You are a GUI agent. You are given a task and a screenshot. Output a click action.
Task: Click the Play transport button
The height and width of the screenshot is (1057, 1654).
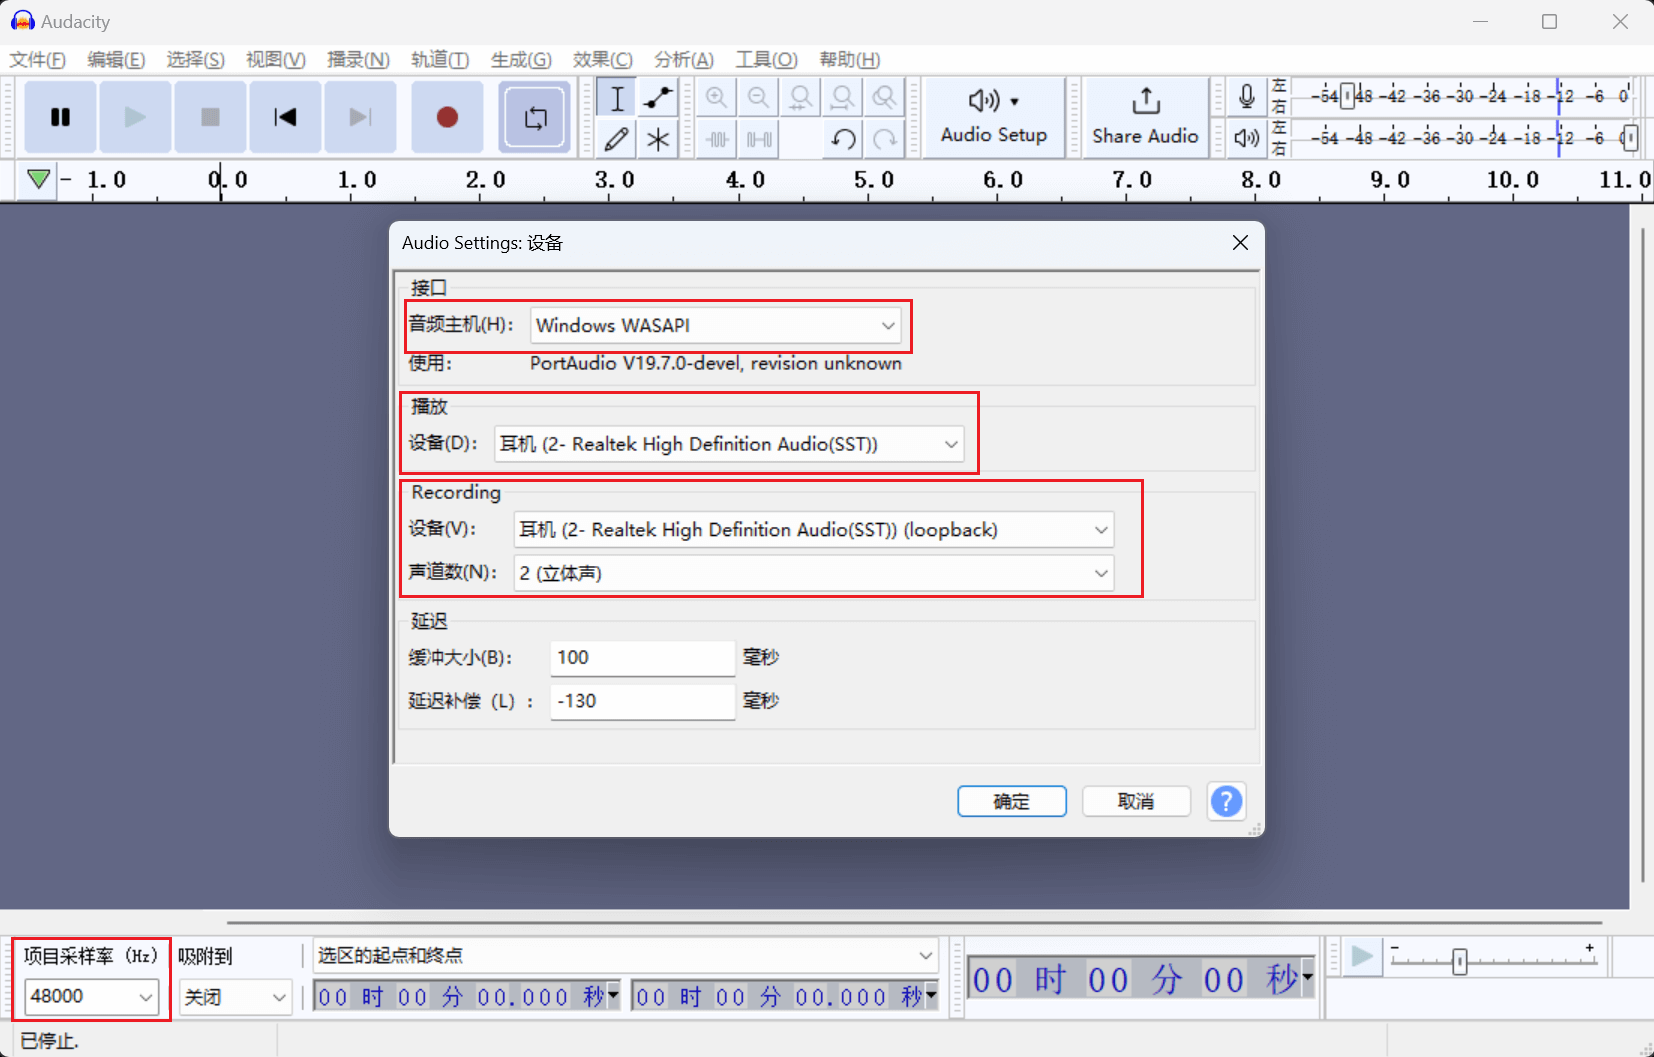tap(135, 118)
